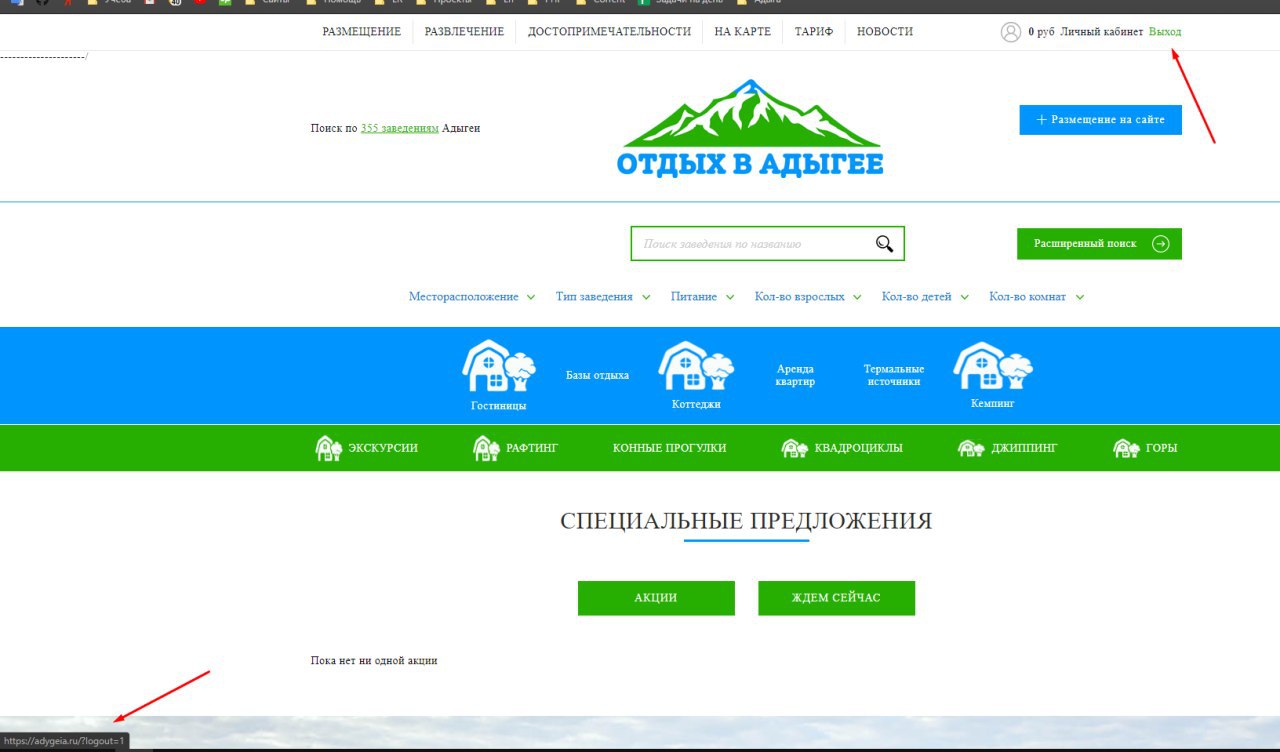Open the Базы отдыха link
Viewport: 1280px width, 752px height.
(597, 375)
